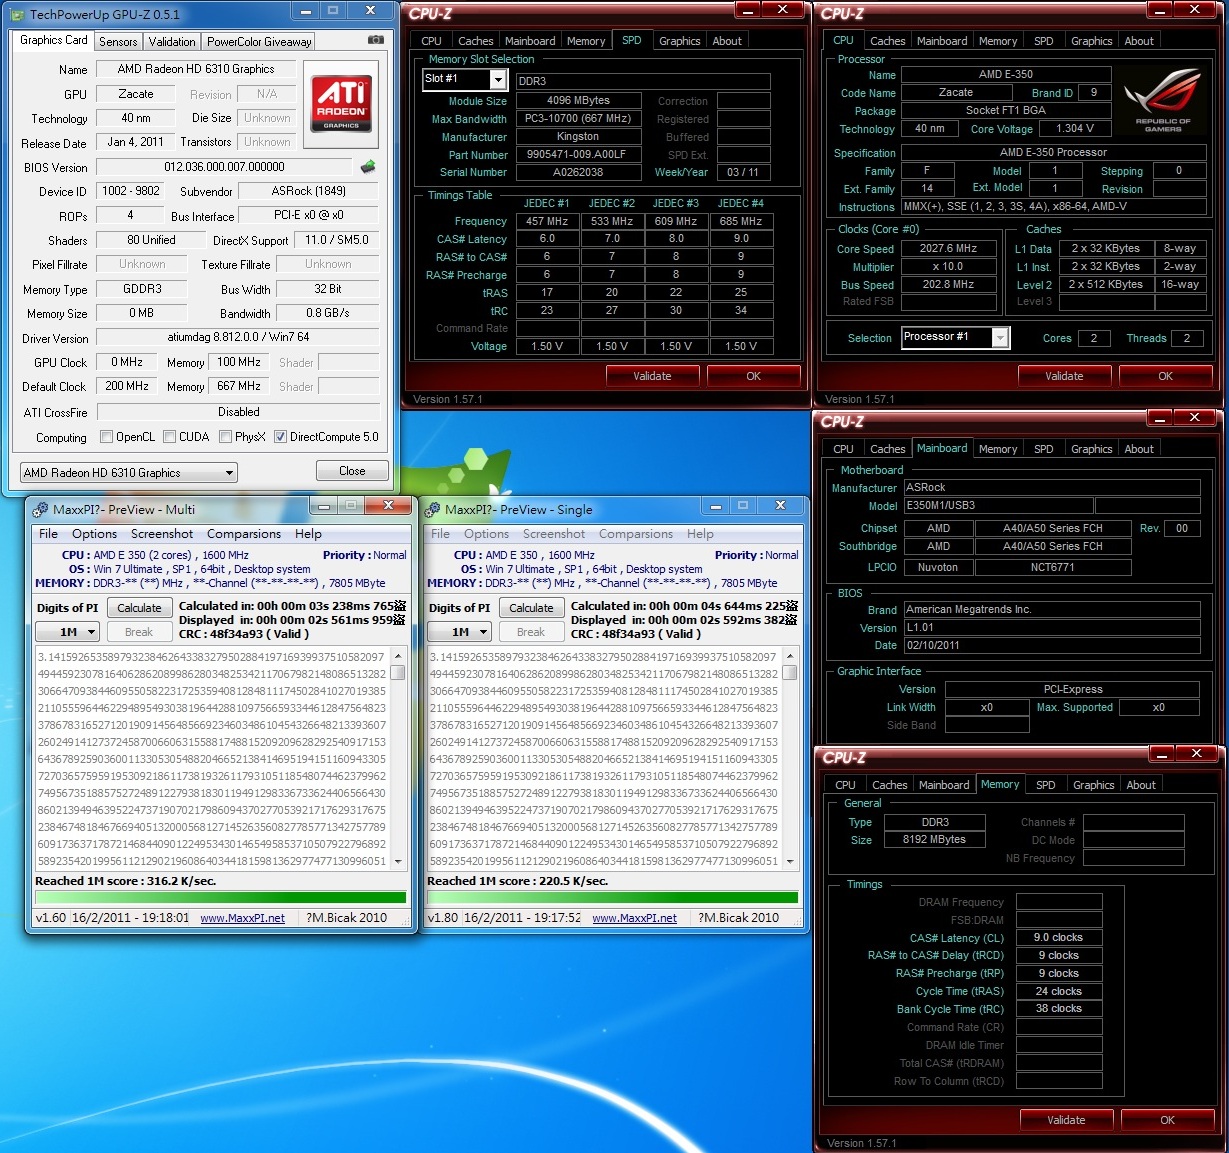
Task: Open Memory tab in CPU-Z SPD window
Action: [586, 41]
